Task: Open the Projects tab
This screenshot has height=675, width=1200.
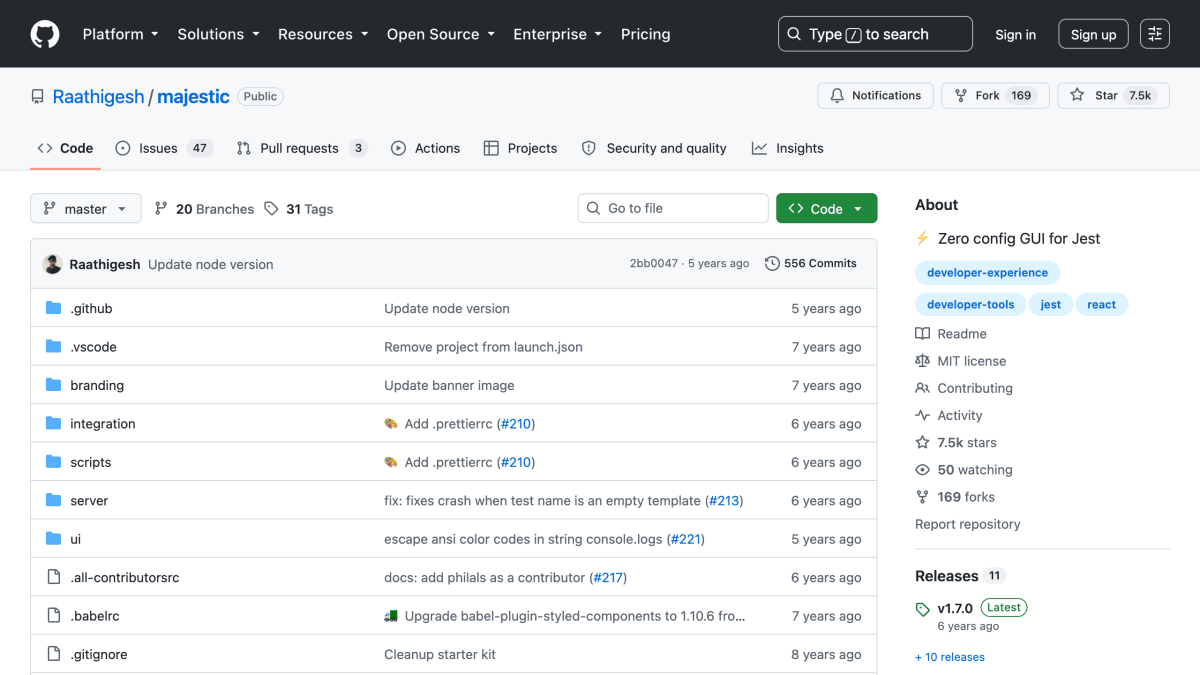Action: [520, 148]
